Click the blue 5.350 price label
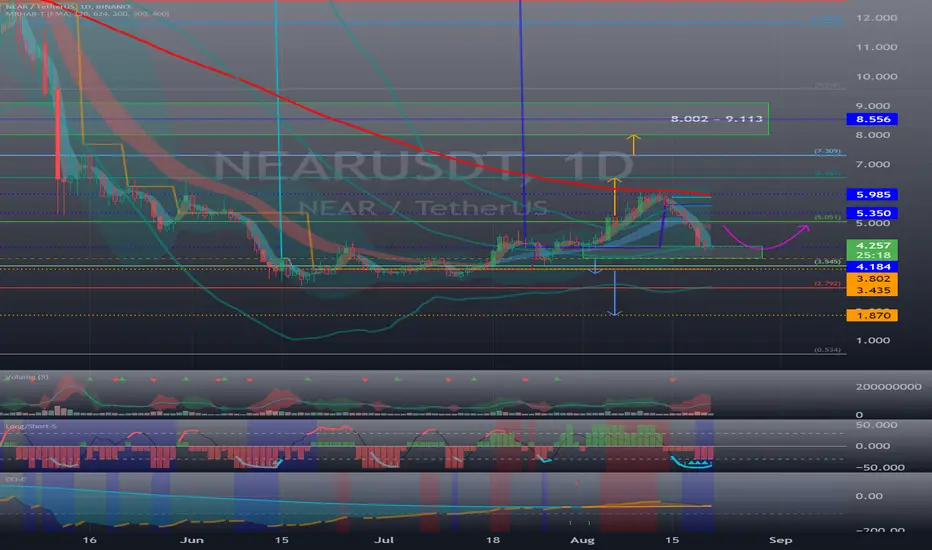The height and width of the screenshot is (550, 932). pos(872,213)
